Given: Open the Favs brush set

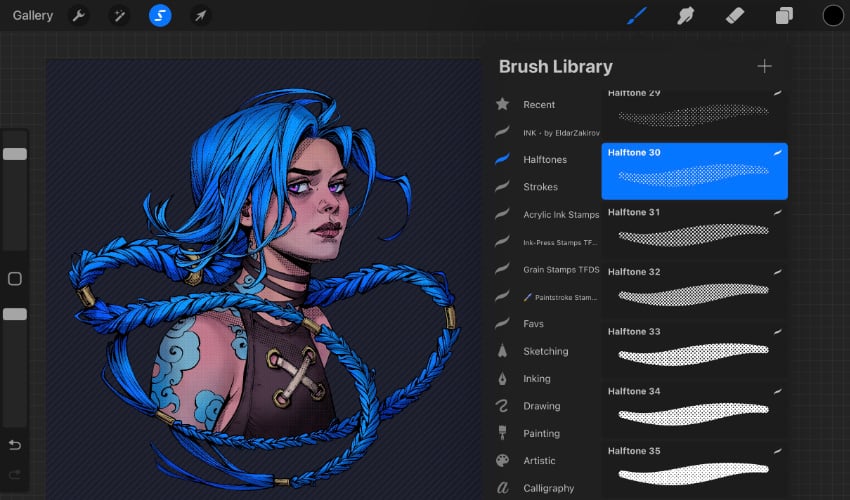Looking at the screenshot, I should pyautogui.click(x=547, y=324).
